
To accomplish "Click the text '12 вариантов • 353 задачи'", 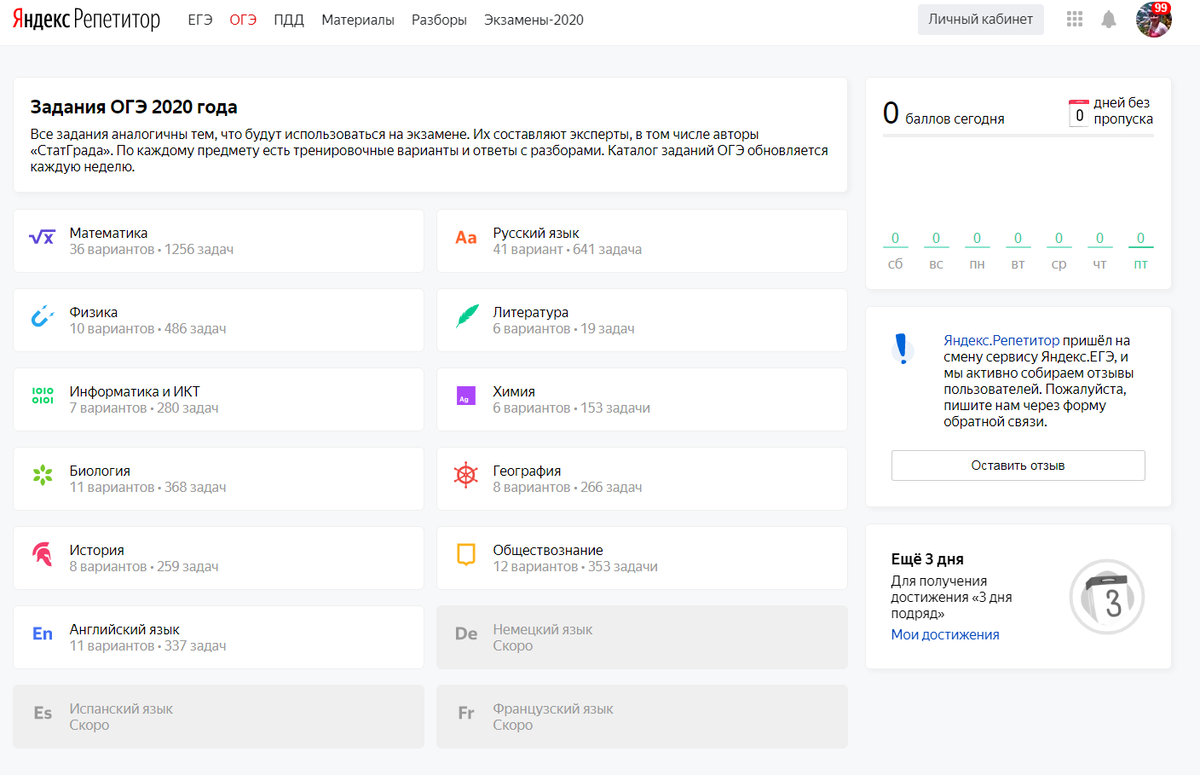I will pyautogui.click(x=575, y=566).
